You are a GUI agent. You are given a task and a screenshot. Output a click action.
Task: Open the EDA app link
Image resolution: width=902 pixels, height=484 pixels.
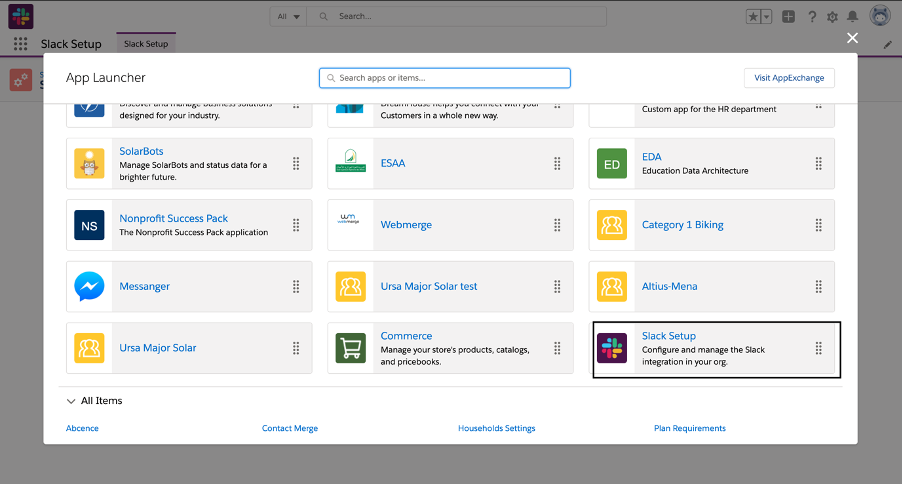pos(652,157)
